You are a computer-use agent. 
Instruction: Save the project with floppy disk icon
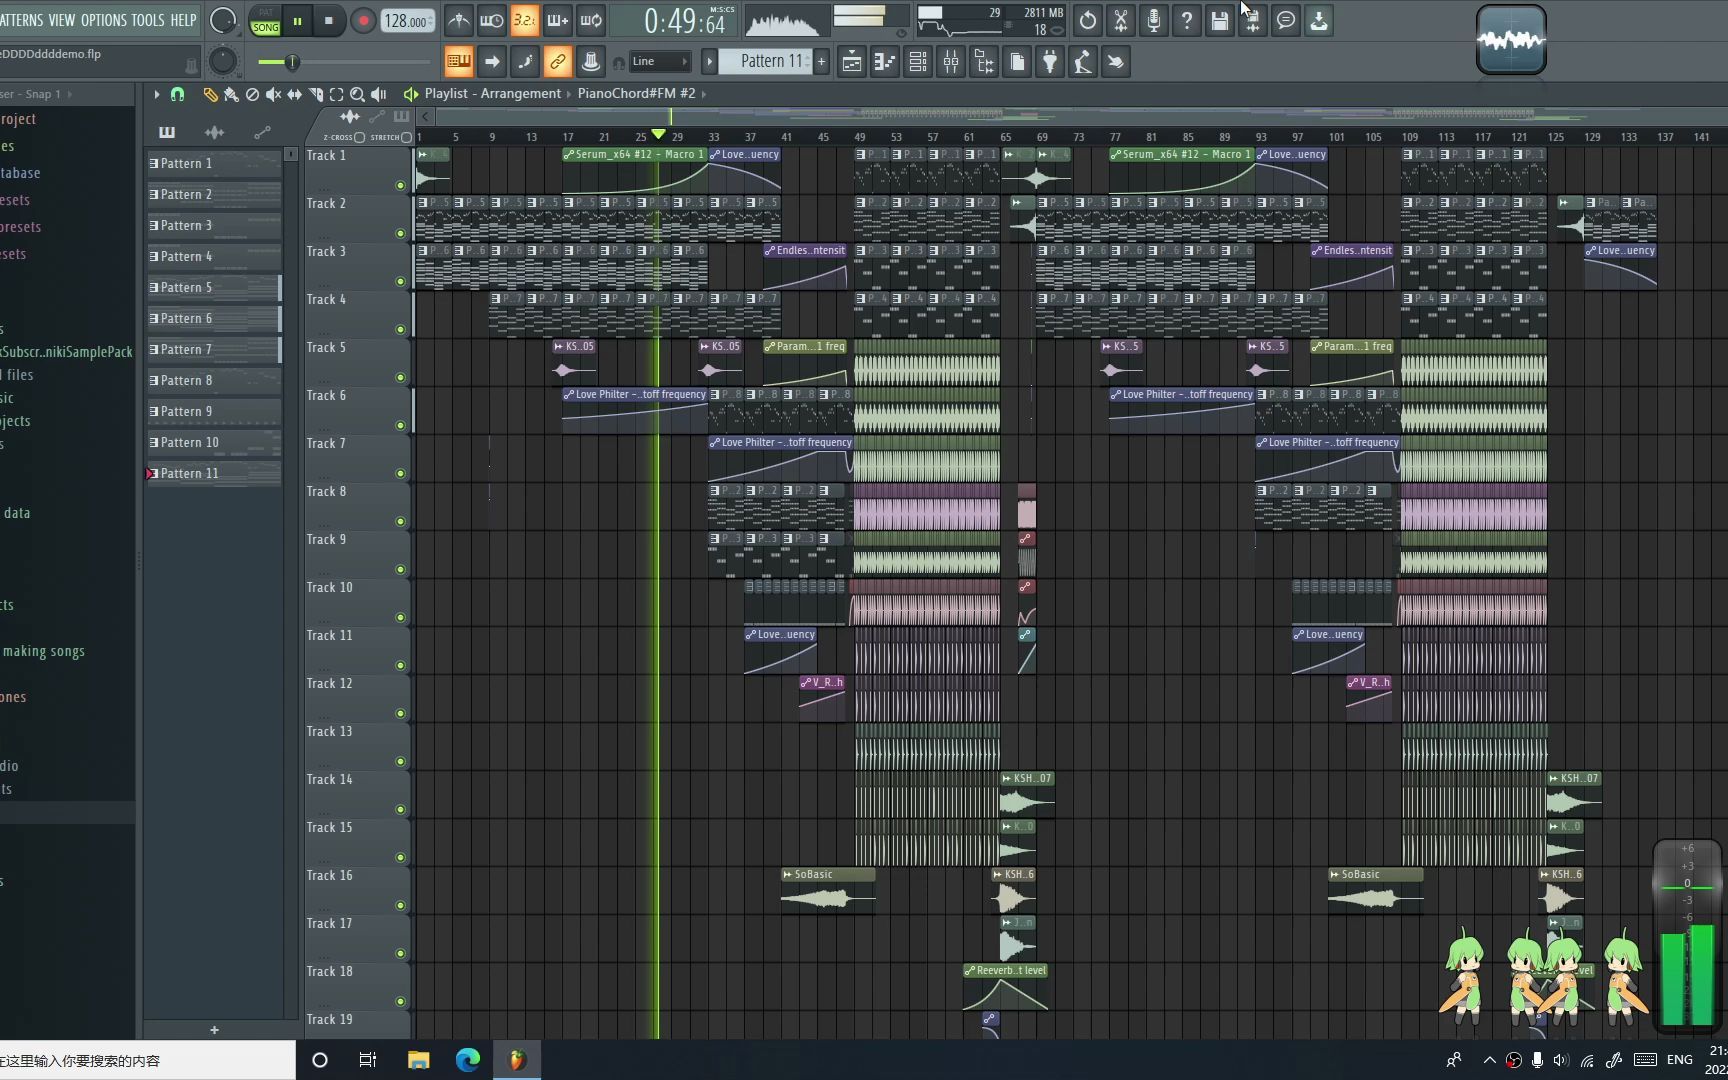[x=1220, y=20]
